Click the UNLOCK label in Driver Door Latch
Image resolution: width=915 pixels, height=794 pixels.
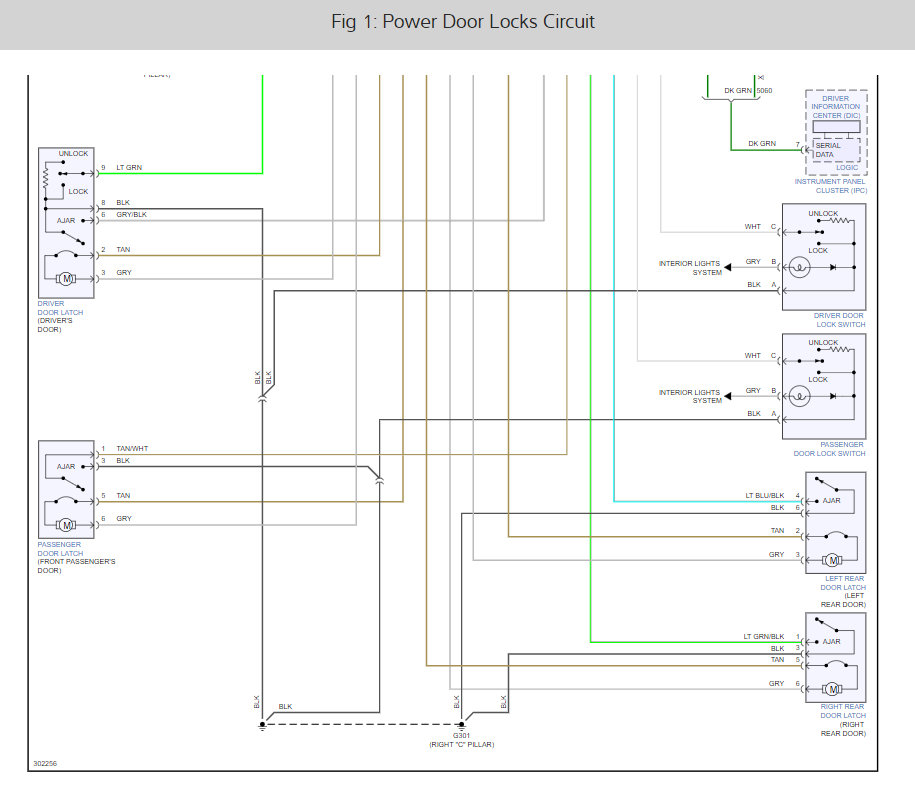pyautogui.click(x=73, y=153)
